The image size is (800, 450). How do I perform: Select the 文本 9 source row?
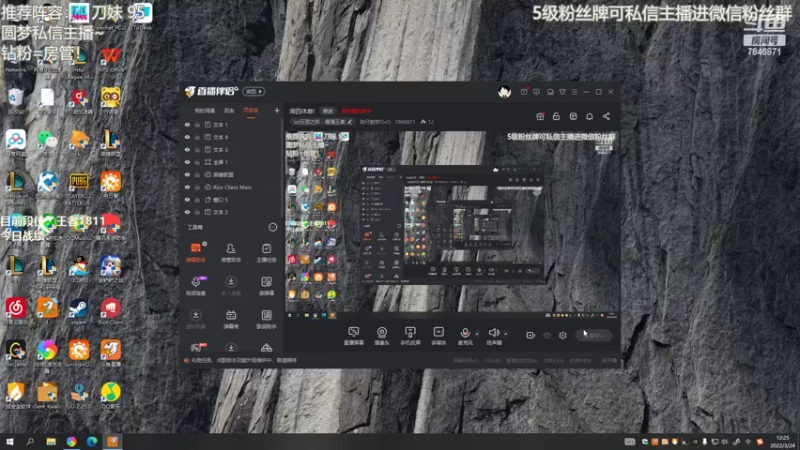(x=232, y=137)
